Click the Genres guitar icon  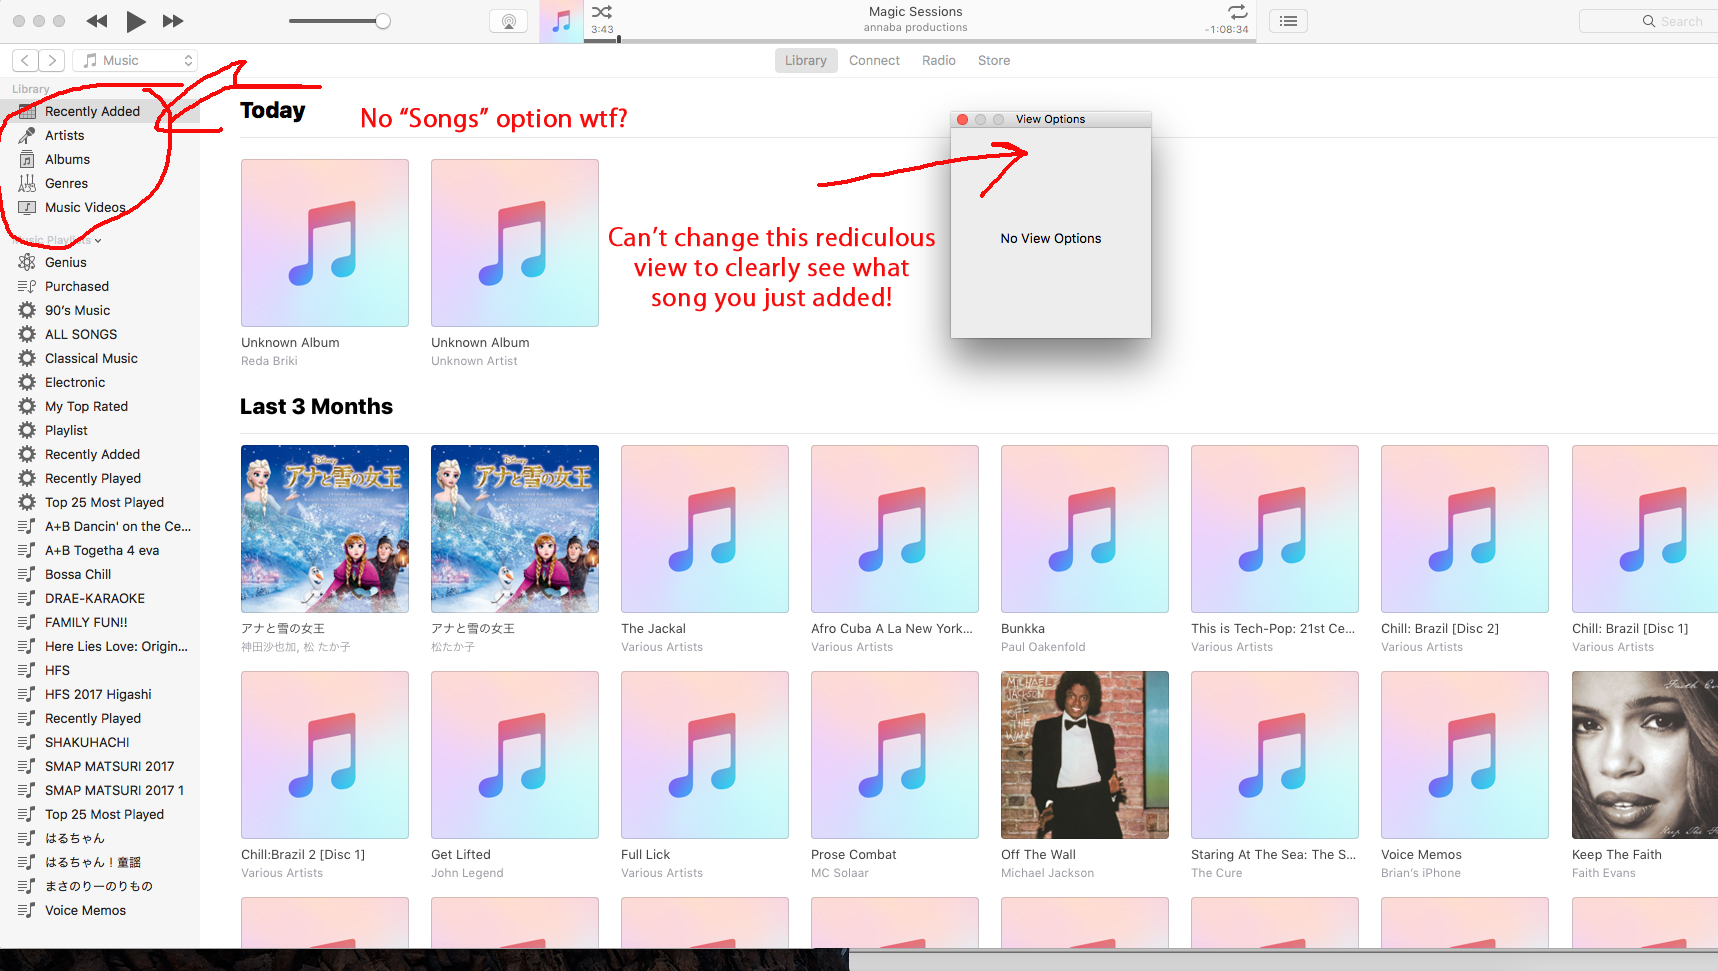pyautogui.click(x=27, y=183)
